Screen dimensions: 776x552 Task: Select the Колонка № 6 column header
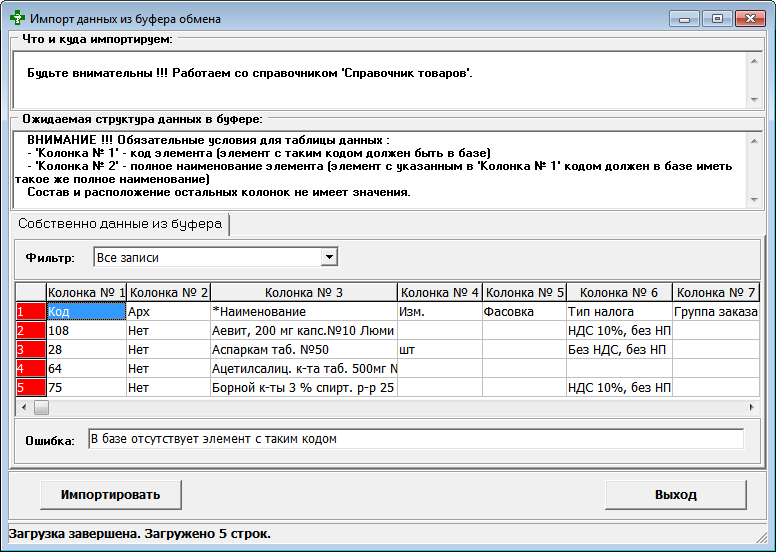pyautogui.click(x=618, y=292)
